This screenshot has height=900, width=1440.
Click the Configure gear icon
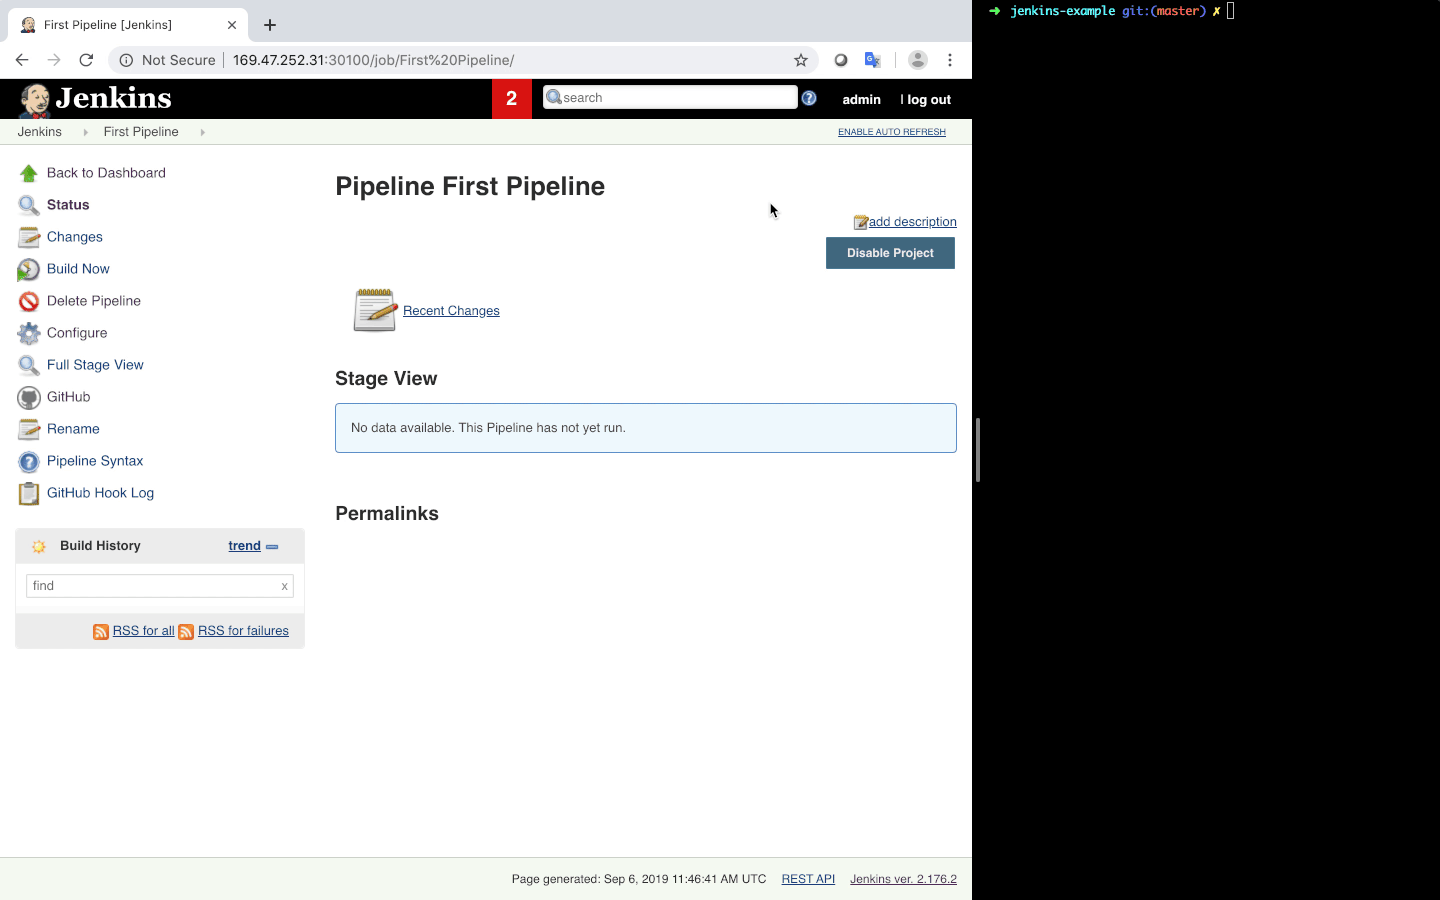pyautogui.click(x=29, y=333)
